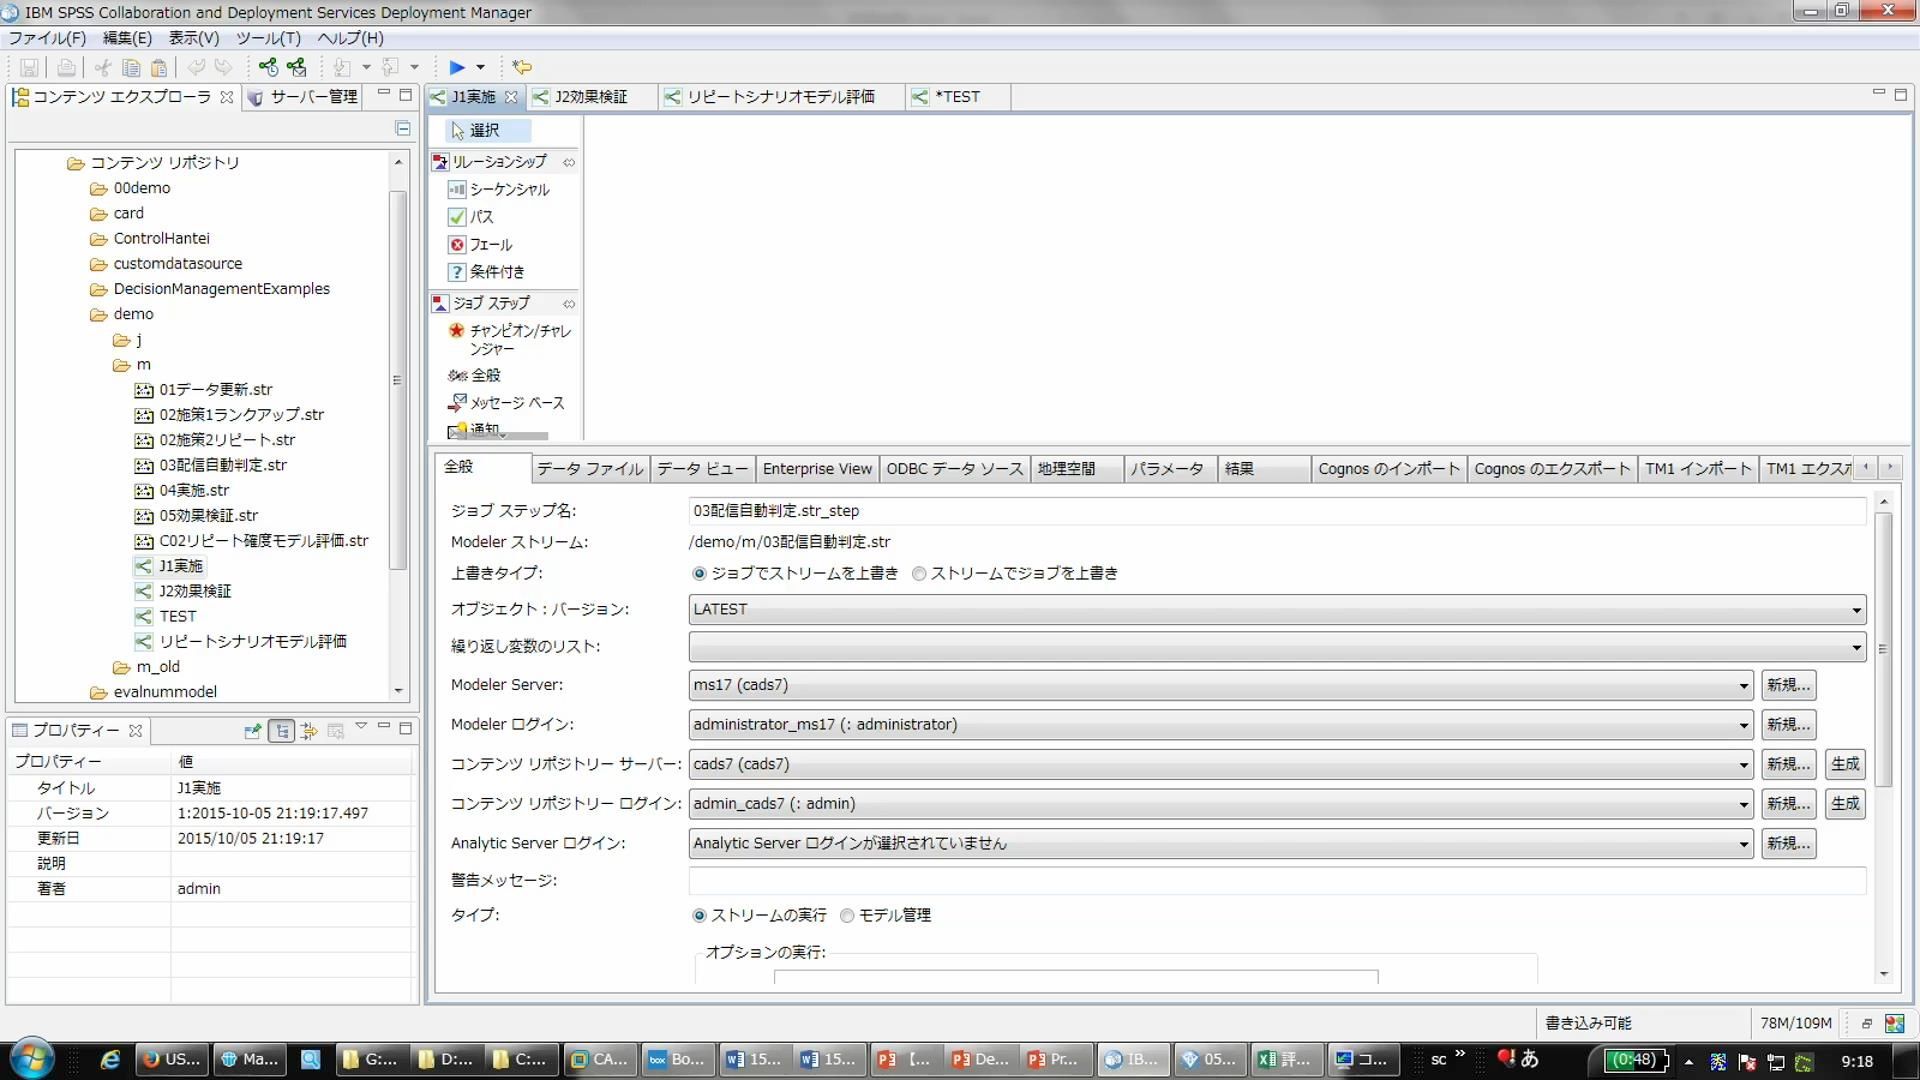Select the Message-based job step tool

point(516,403)
